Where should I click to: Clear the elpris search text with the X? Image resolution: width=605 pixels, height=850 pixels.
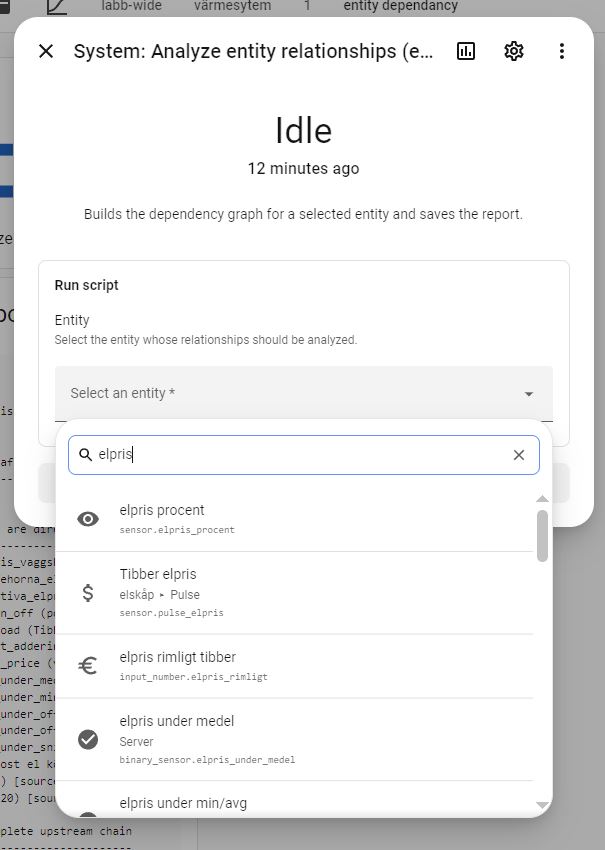tap(519, 455)
